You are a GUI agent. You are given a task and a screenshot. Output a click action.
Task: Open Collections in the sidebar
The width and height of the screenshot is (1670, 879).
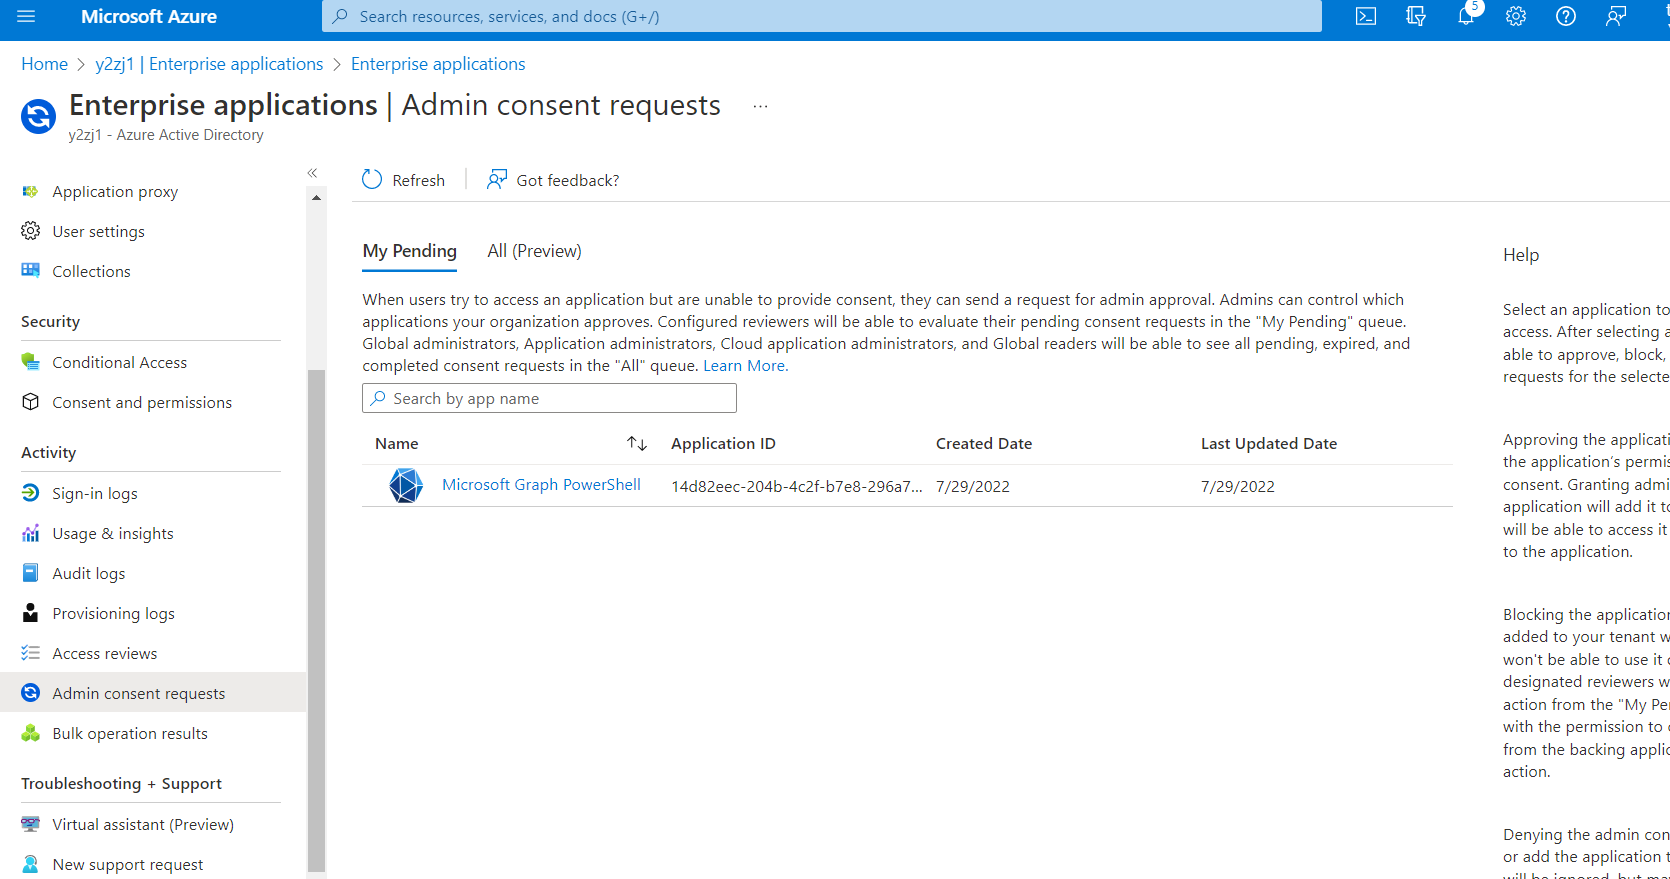click(x=91, y=271)
